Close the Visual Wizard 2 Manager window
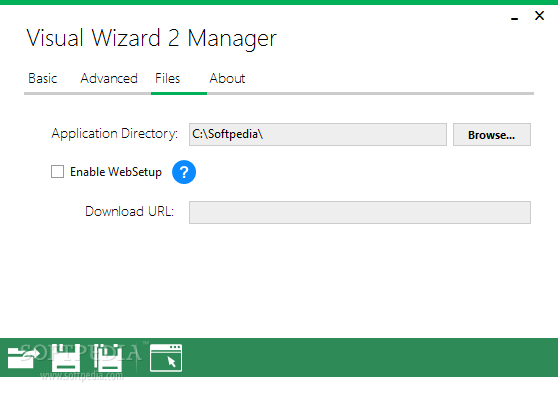This screenshot has width=558, height=394. click(x=539, y=16)
